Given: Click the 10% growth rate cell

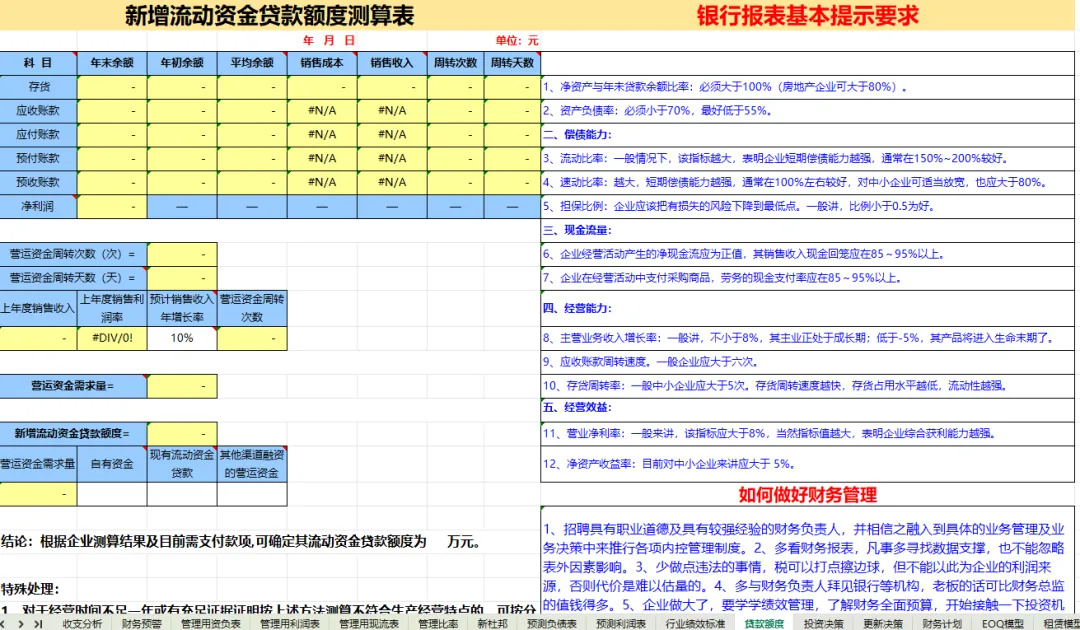Looking at the screenshot, I should tap(182, 338).
